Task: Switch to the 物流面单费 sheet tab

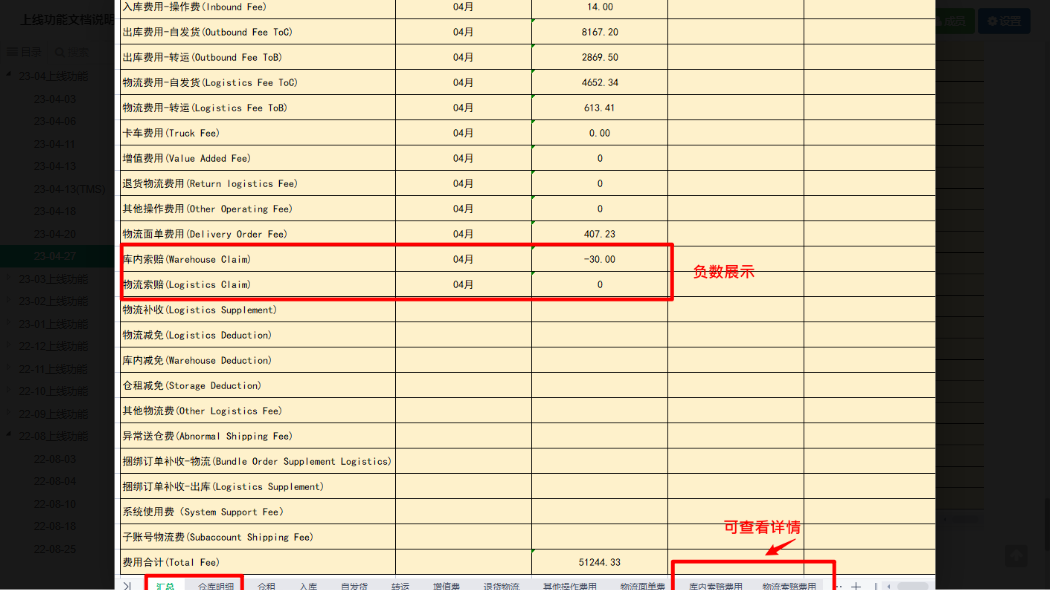Action: 643,585
